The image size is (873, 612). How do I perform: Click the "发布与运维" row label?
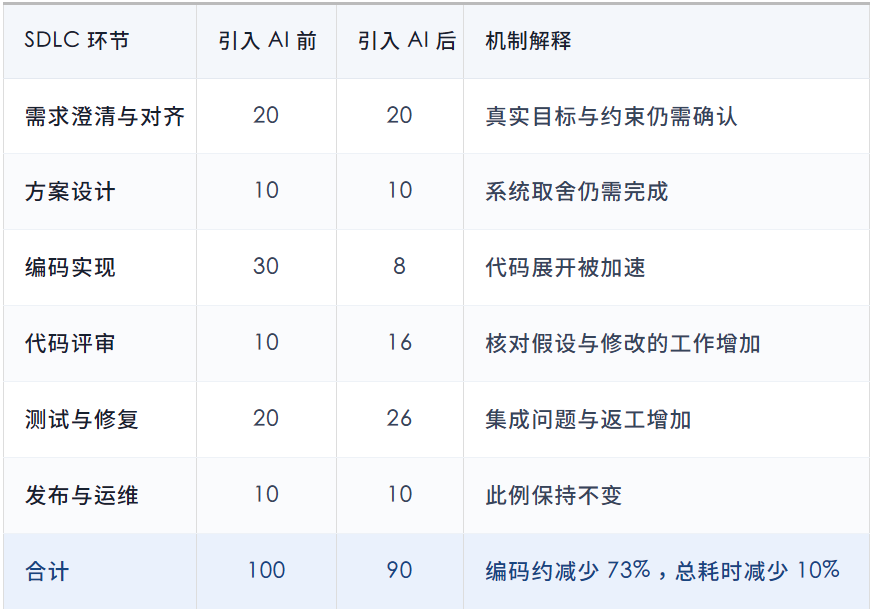coord(82,495)
